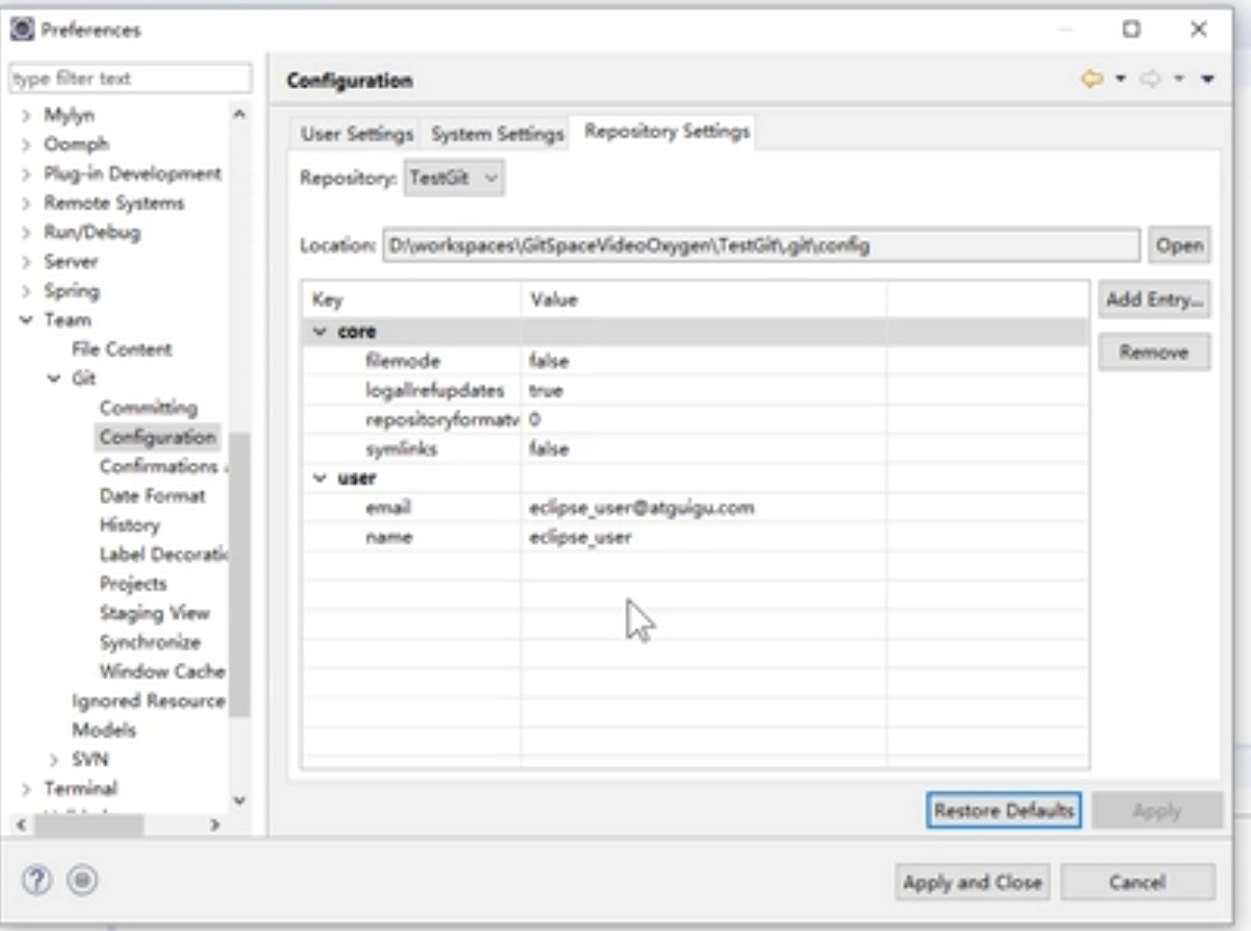Click the help question mark icon
Screen dimensions: 1251x931
pos(38,880)
